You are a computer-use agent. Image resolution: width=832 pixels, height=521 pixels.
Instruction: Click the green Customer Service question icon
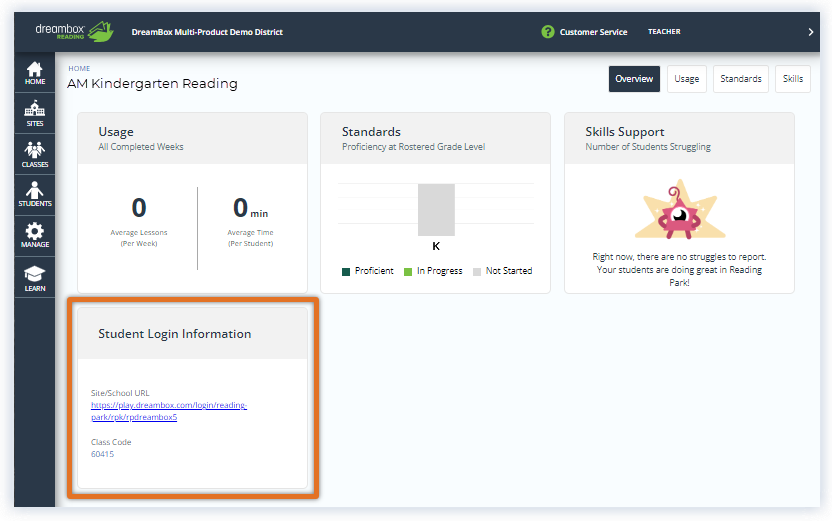click(x=548, y=32)
